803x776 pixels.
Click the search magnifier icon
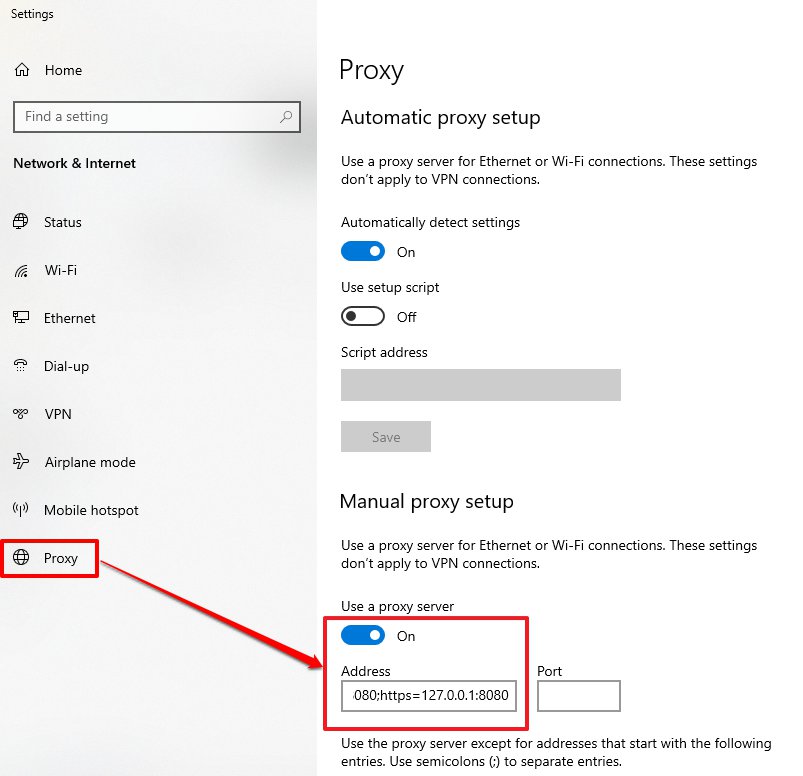pos(286,117)
